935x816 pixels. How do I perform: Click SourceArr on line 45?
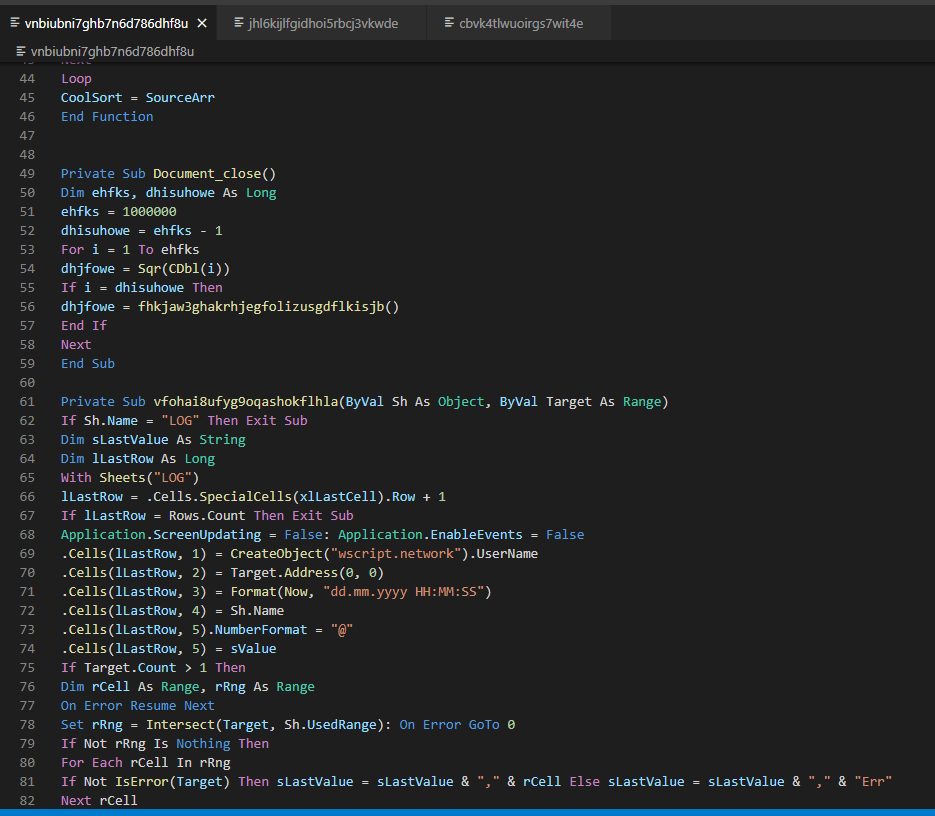click(180, 98)
